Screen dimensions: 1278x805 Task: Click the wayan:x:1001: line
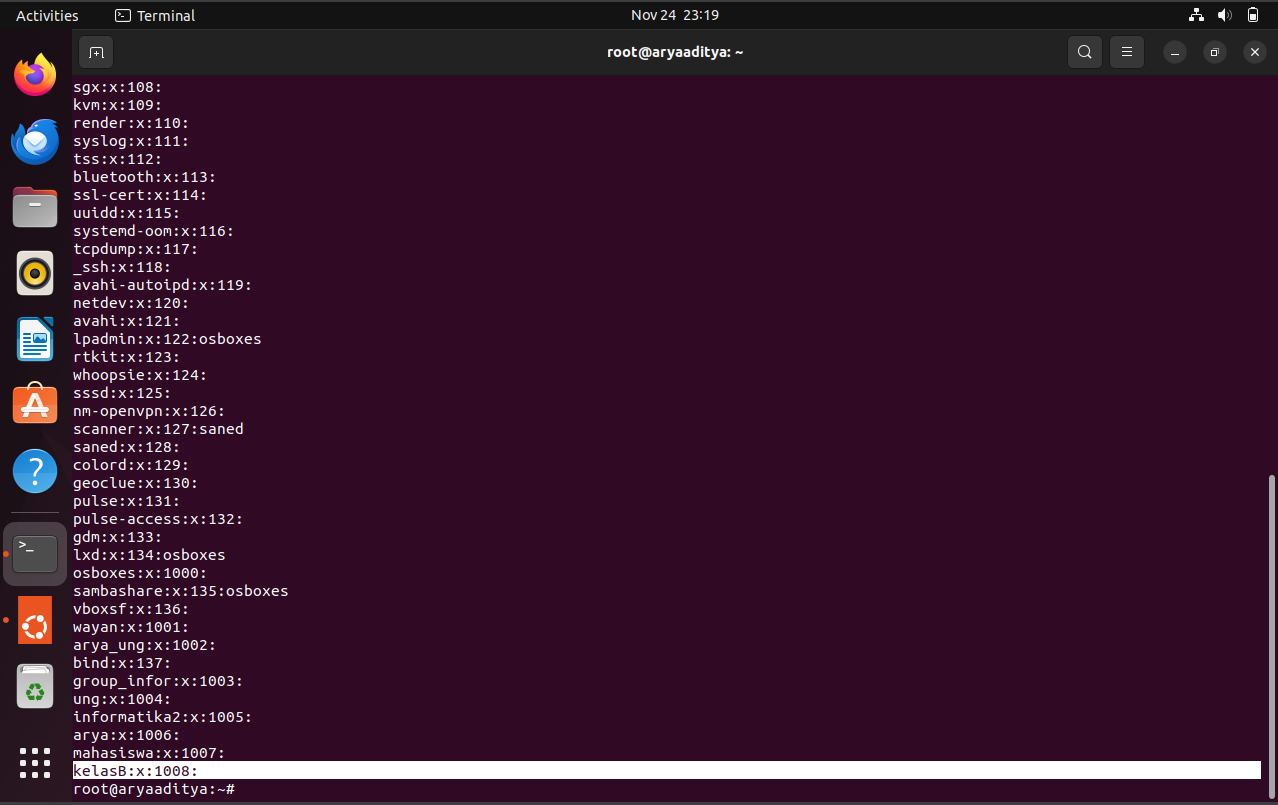pos(131,627)
